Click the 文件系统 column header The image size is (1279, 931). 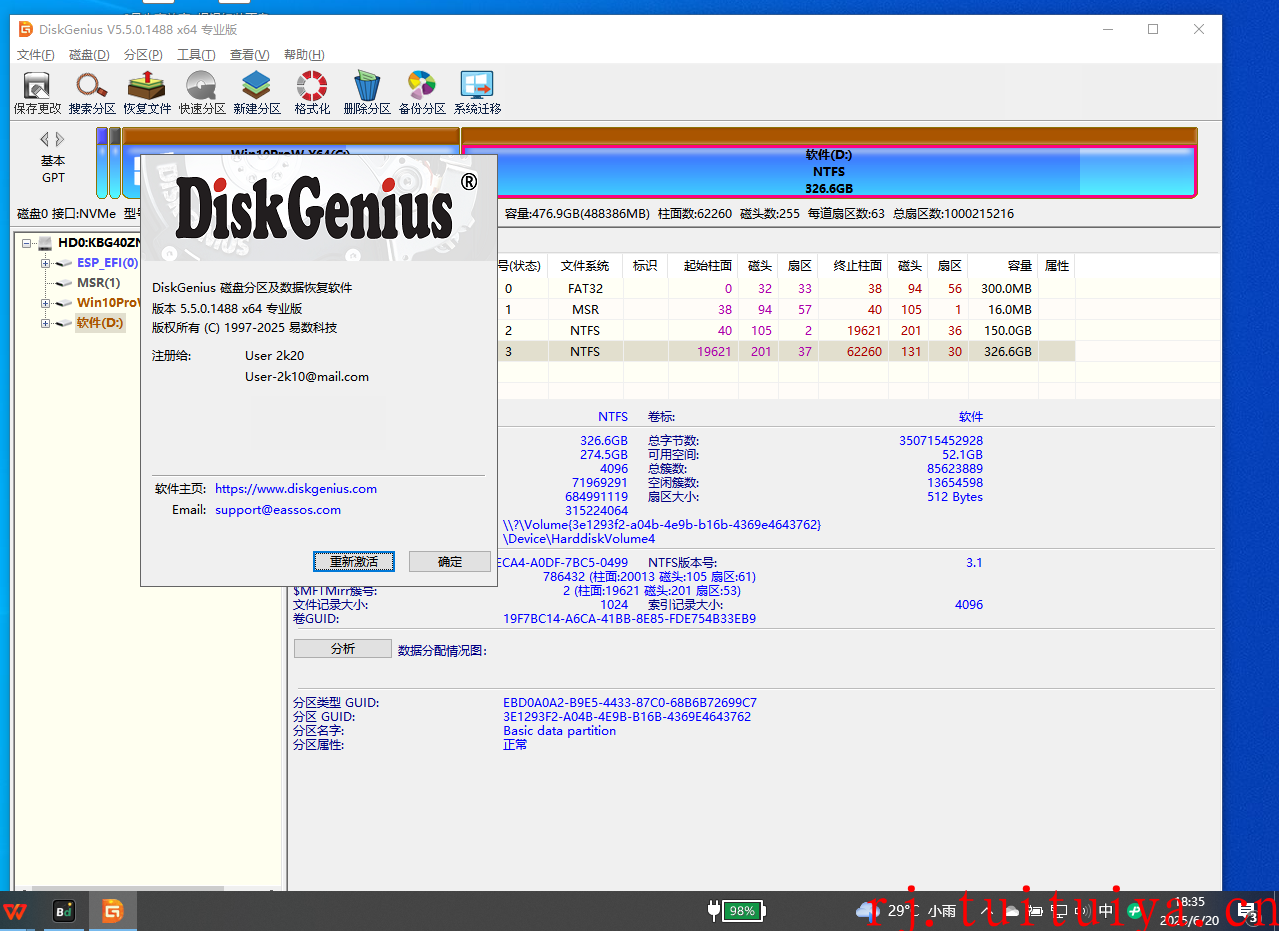585,266
